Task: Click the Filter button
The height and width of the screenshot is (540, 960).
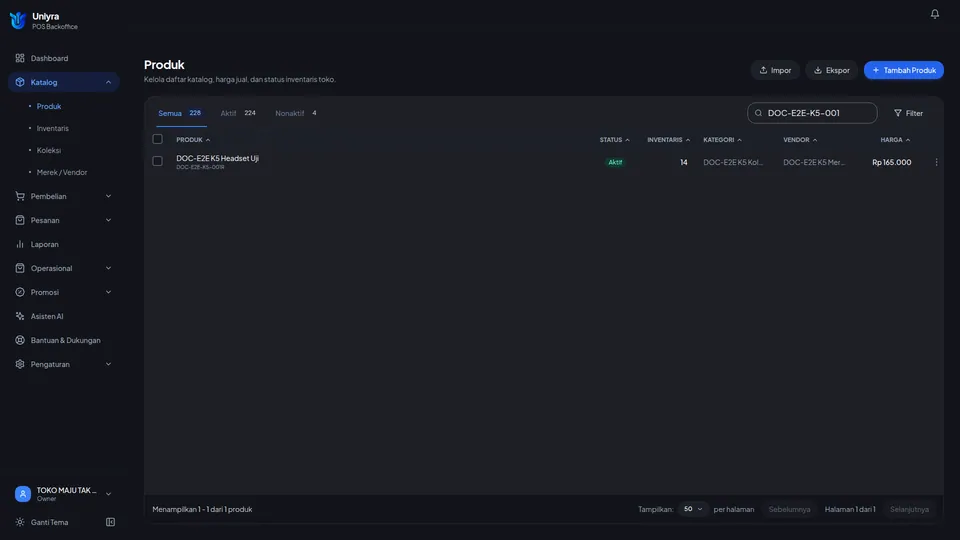Action: 909,113
